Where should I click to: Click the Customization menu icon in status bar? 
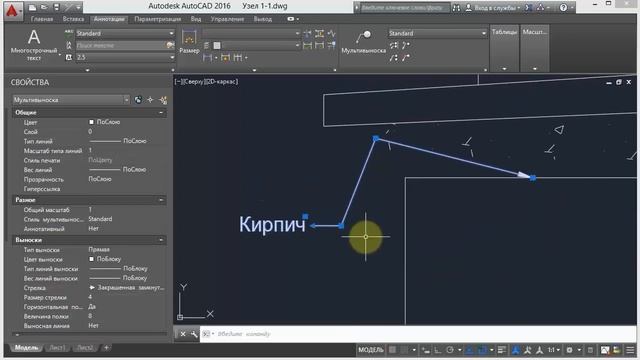[x=630, y=350]
